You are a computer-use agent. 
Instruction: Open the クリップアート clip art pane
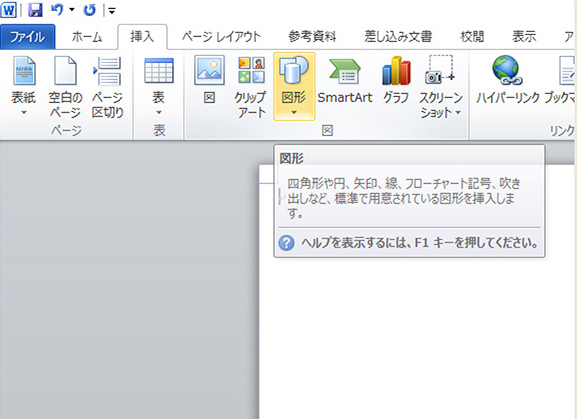click(x=251, y=86)
